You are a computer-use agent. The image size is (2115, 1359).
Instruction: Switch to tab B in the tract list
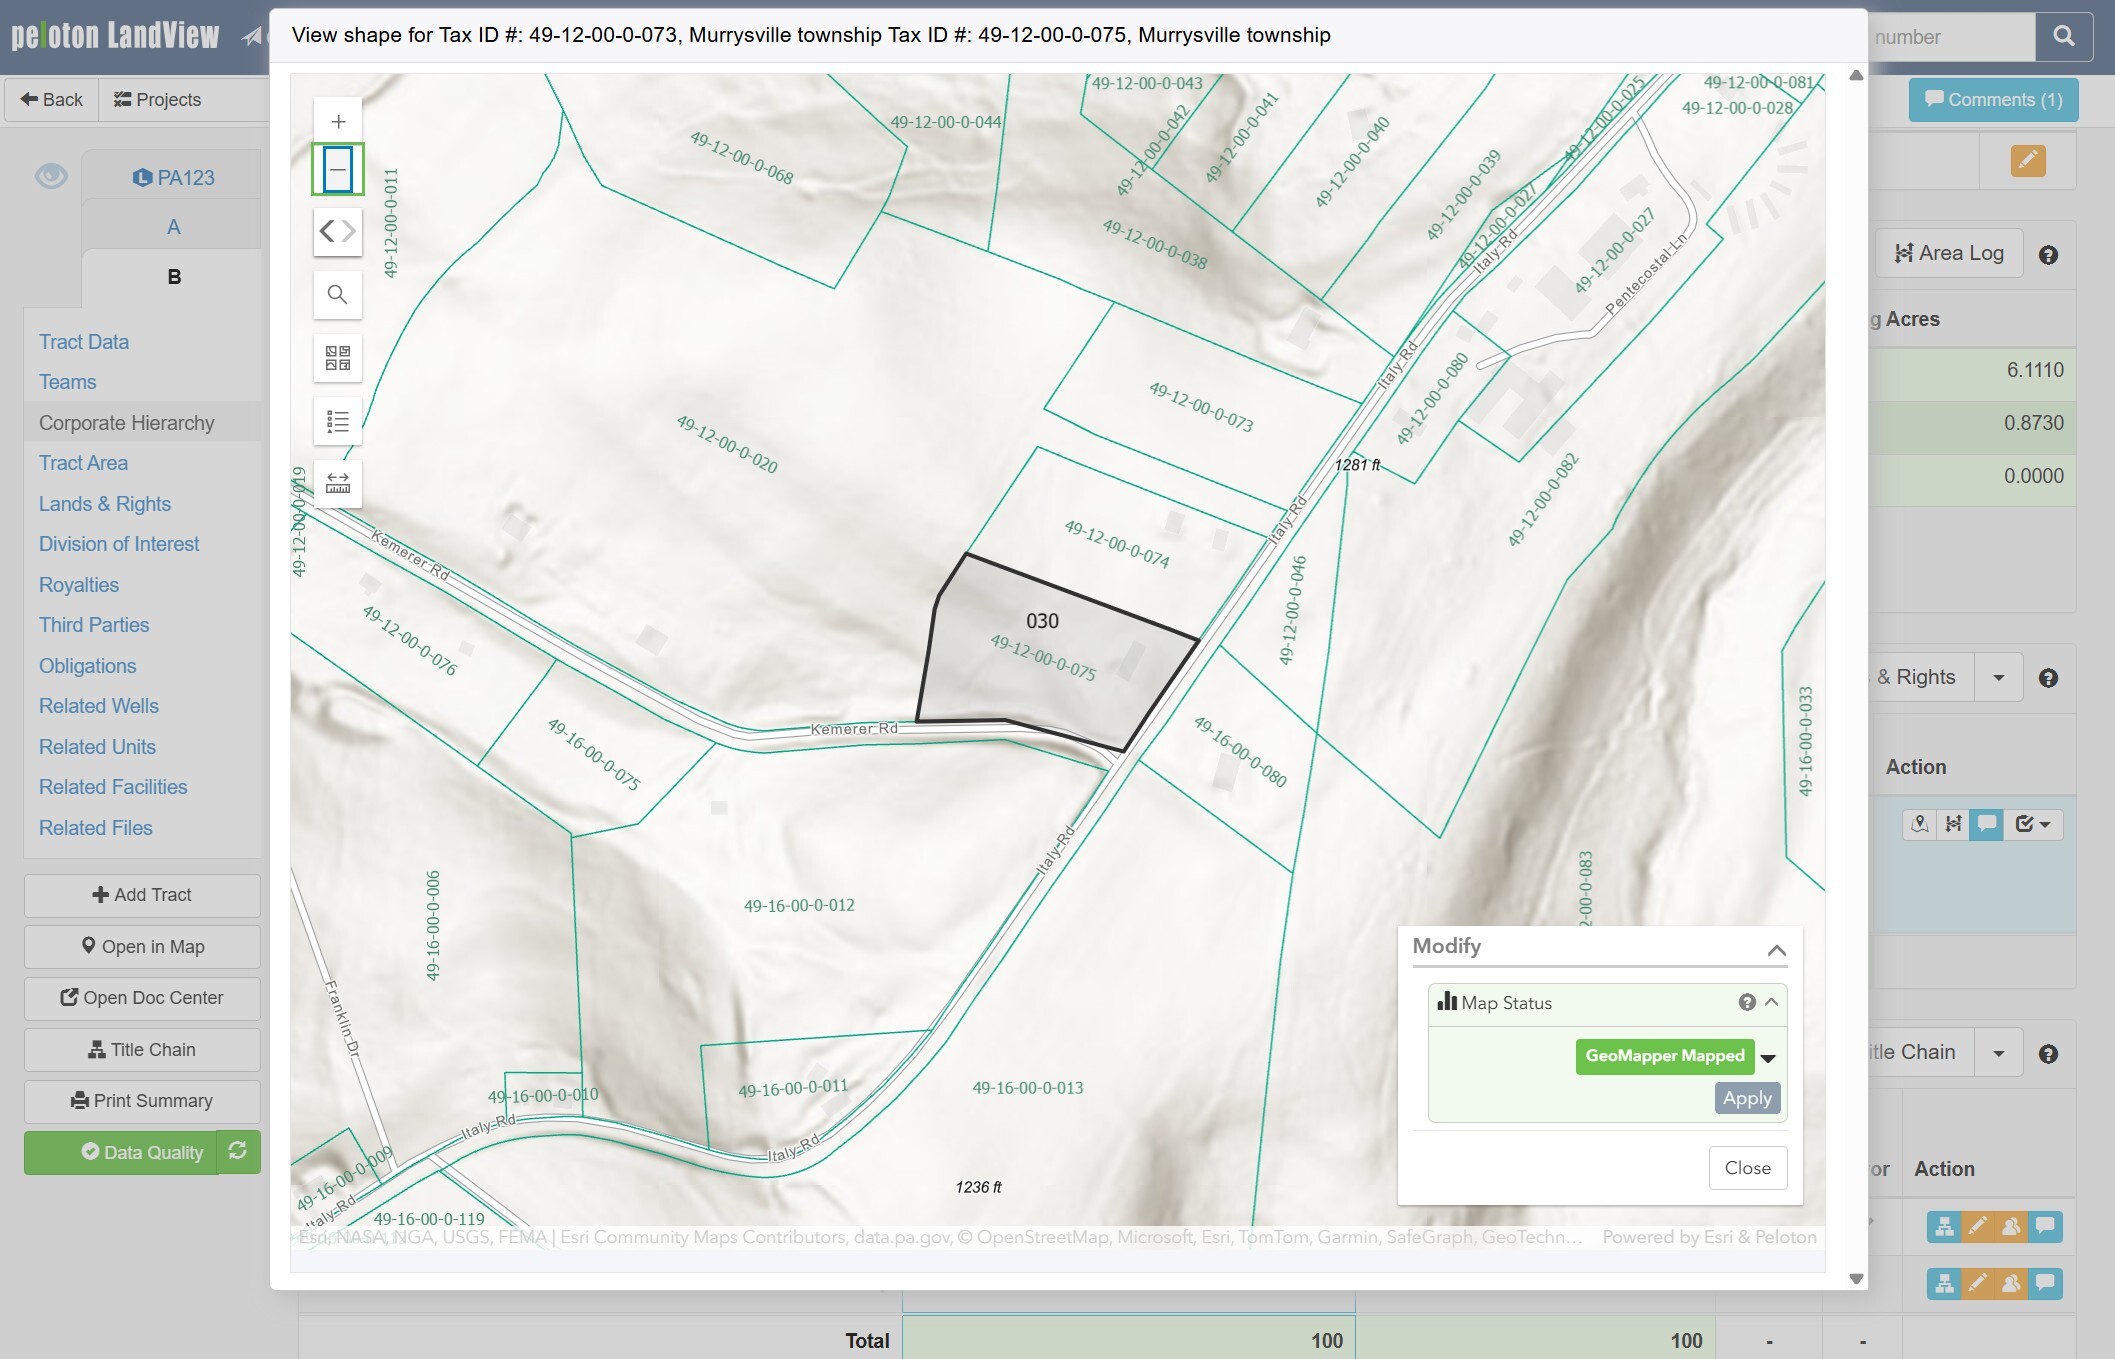(174, 276)
